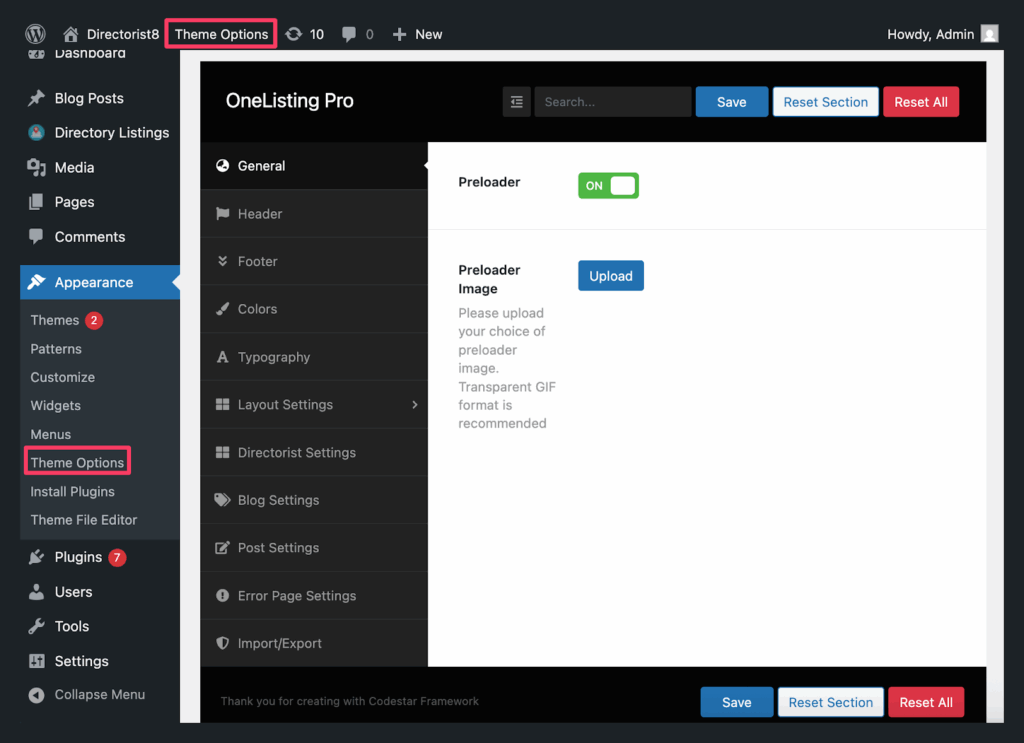
Task: Click the Collapse Menu arrow icon
Action: coord(37,695)
